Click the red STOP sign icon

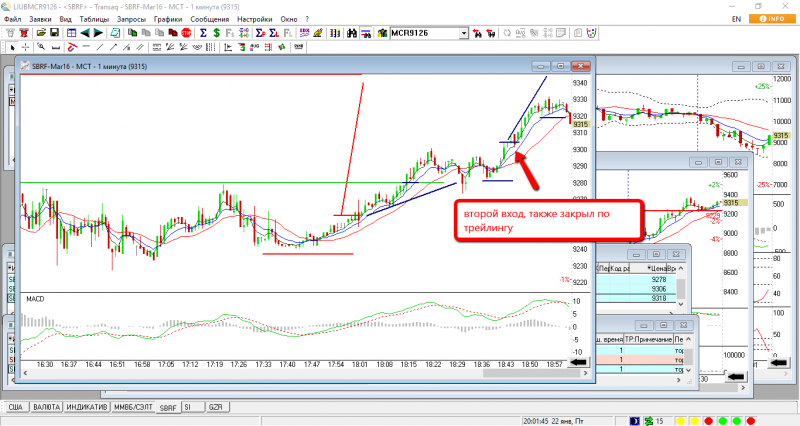(x=186, y=33)
